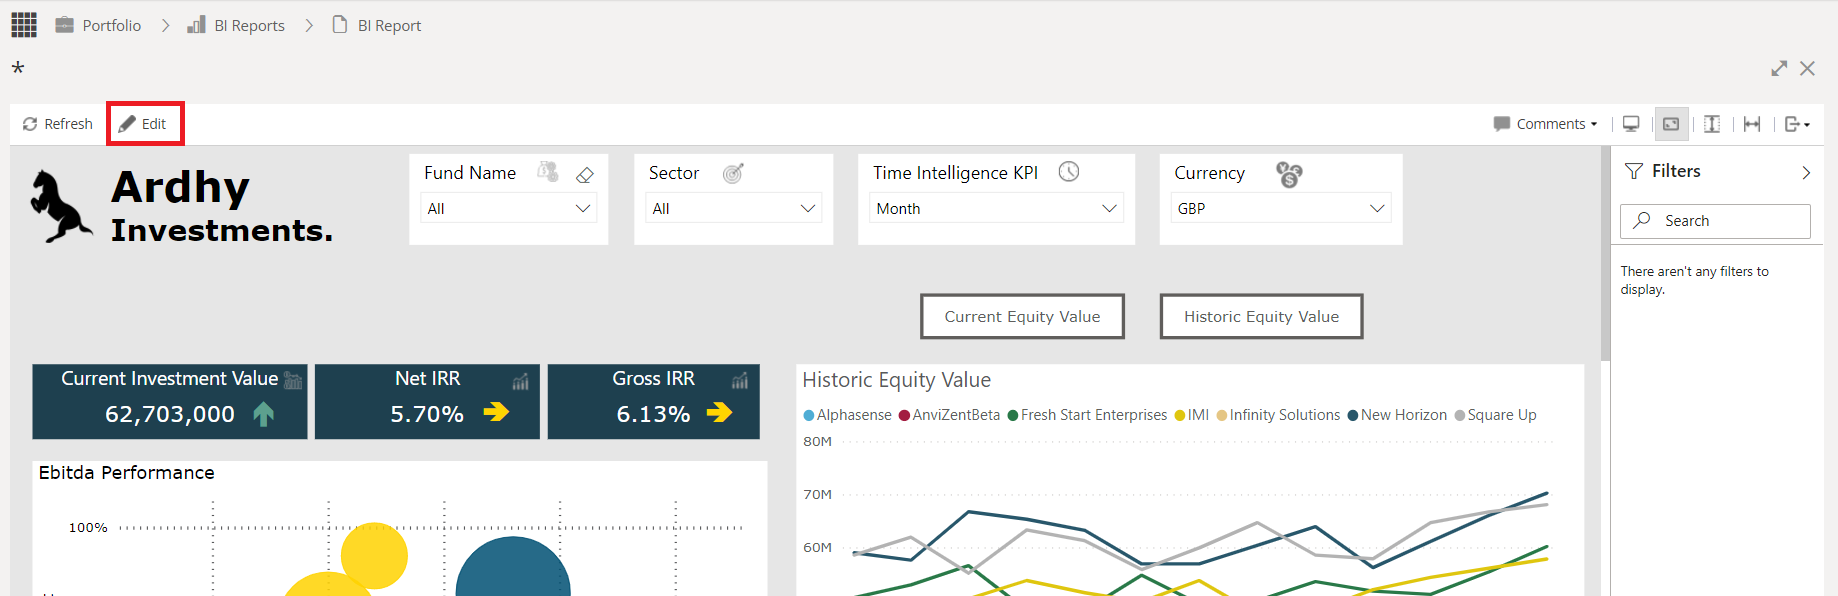Image resolution: width=1838 pixels, height=596 pixels.
Task: Collapse the Filters pane chevron
Action: click(x=1806, y=172)
